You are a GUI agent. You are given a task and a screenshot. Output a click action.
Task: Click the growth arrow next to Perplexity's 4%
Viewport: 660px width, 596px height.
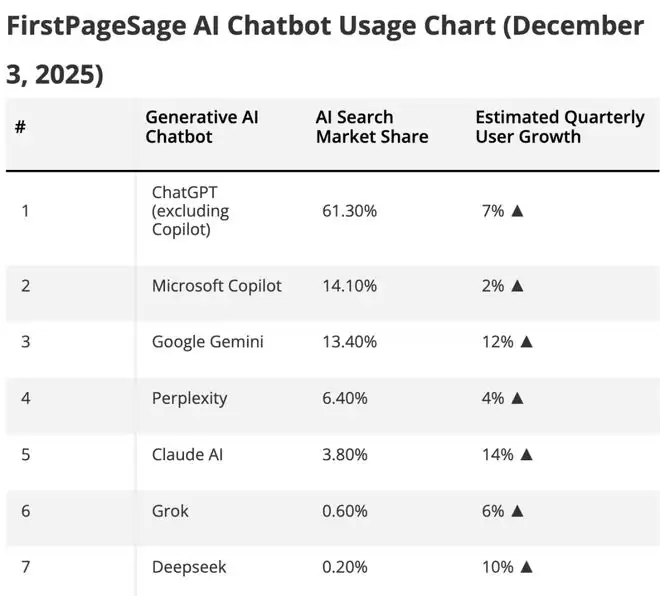point(517,398)
